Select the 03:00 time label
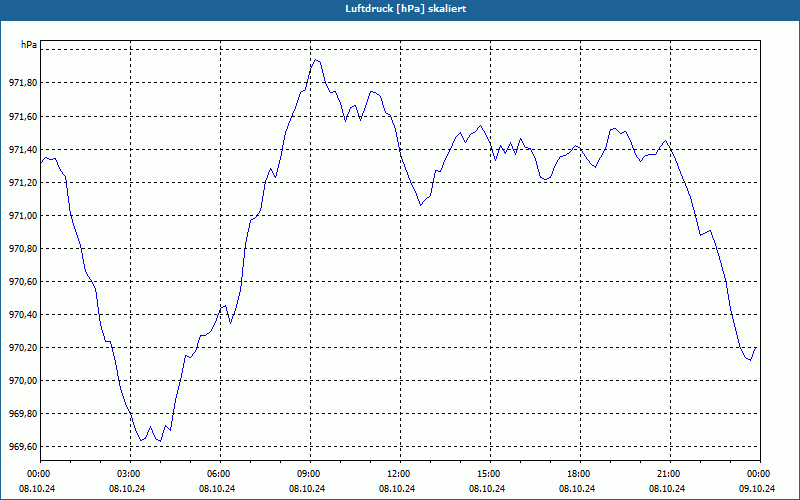 [x=128, y=474]
